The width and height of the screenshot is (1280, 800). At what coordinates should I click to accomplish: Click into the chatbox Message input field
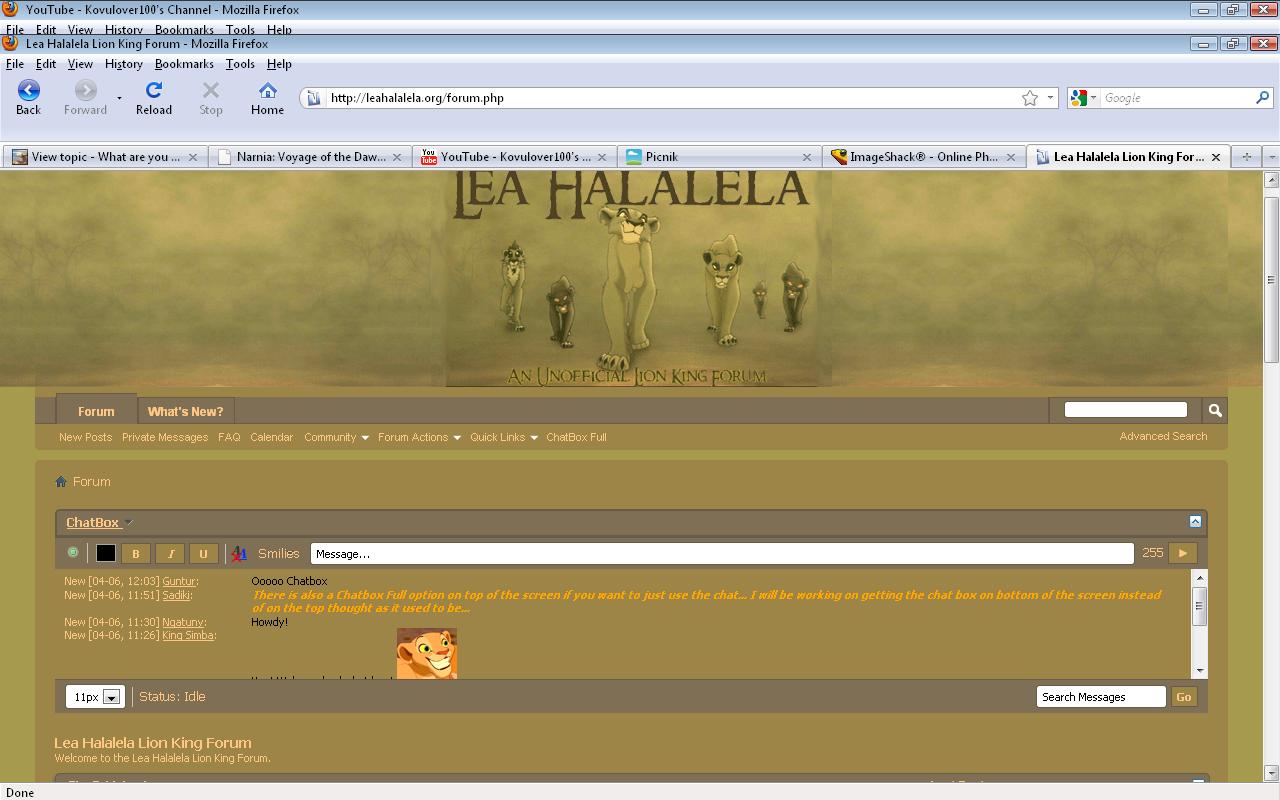721,554
